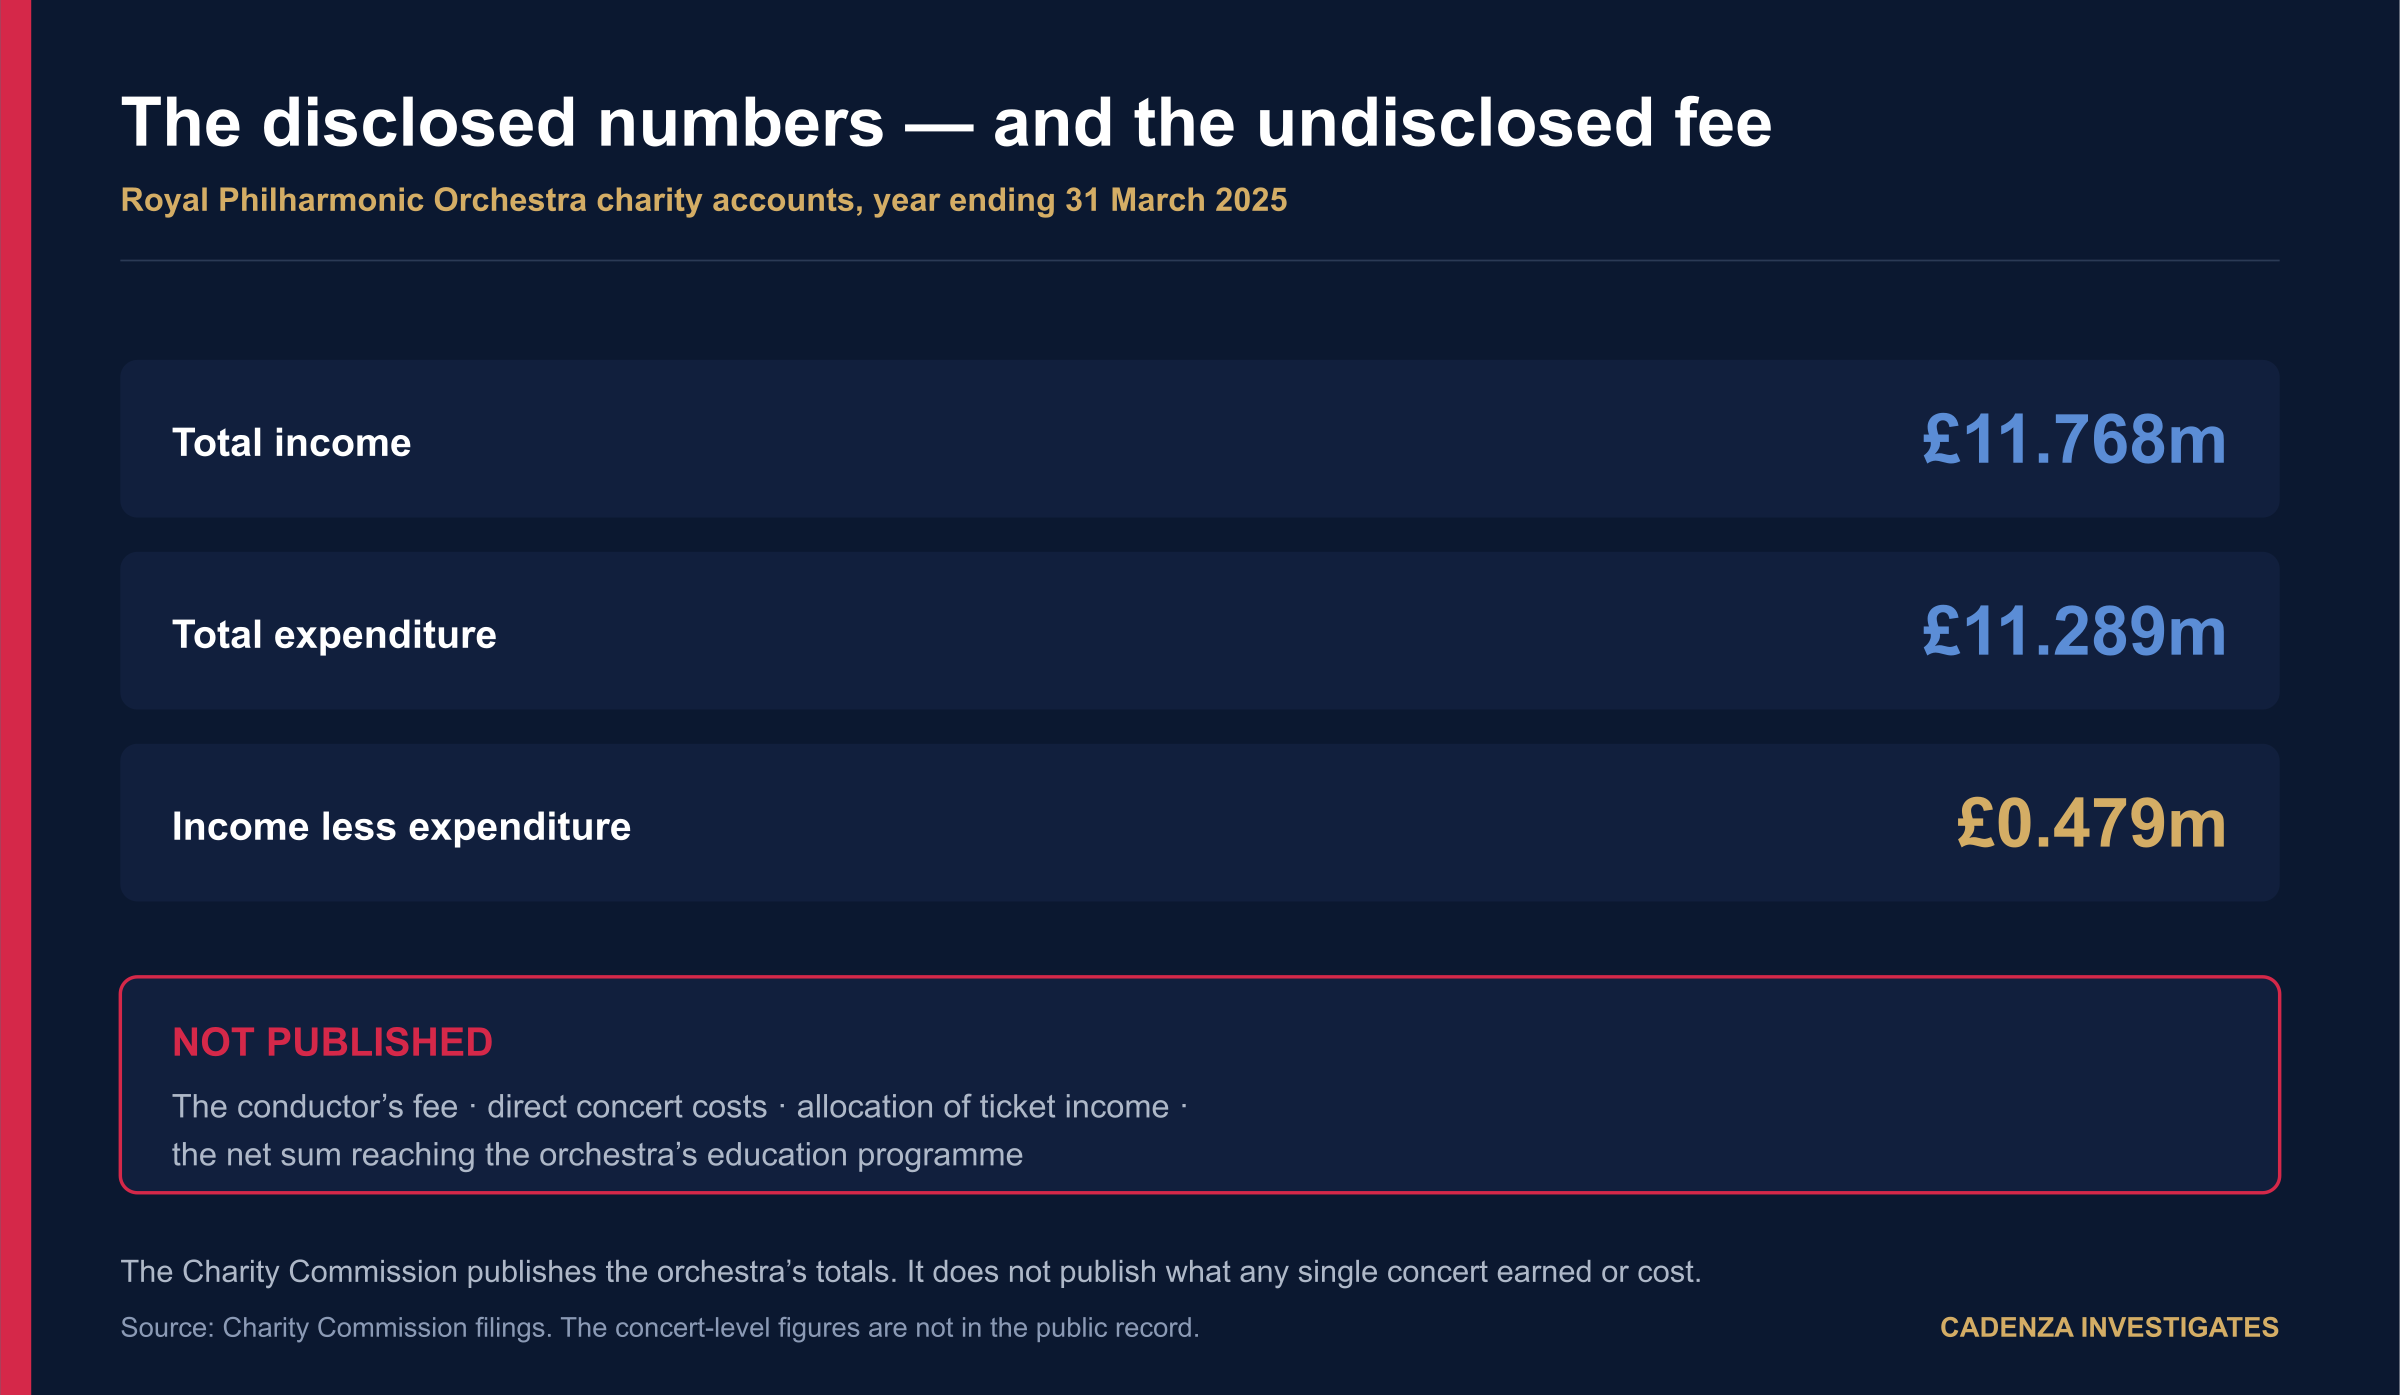Select the £11.289m expenditure figure
This screenshot has width=2400, height=1395.
pos(2075,632)
